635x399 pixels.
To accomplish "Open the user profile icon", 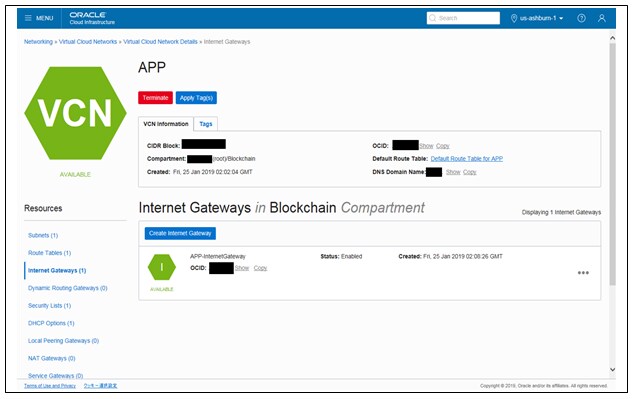I will point(602,18).
